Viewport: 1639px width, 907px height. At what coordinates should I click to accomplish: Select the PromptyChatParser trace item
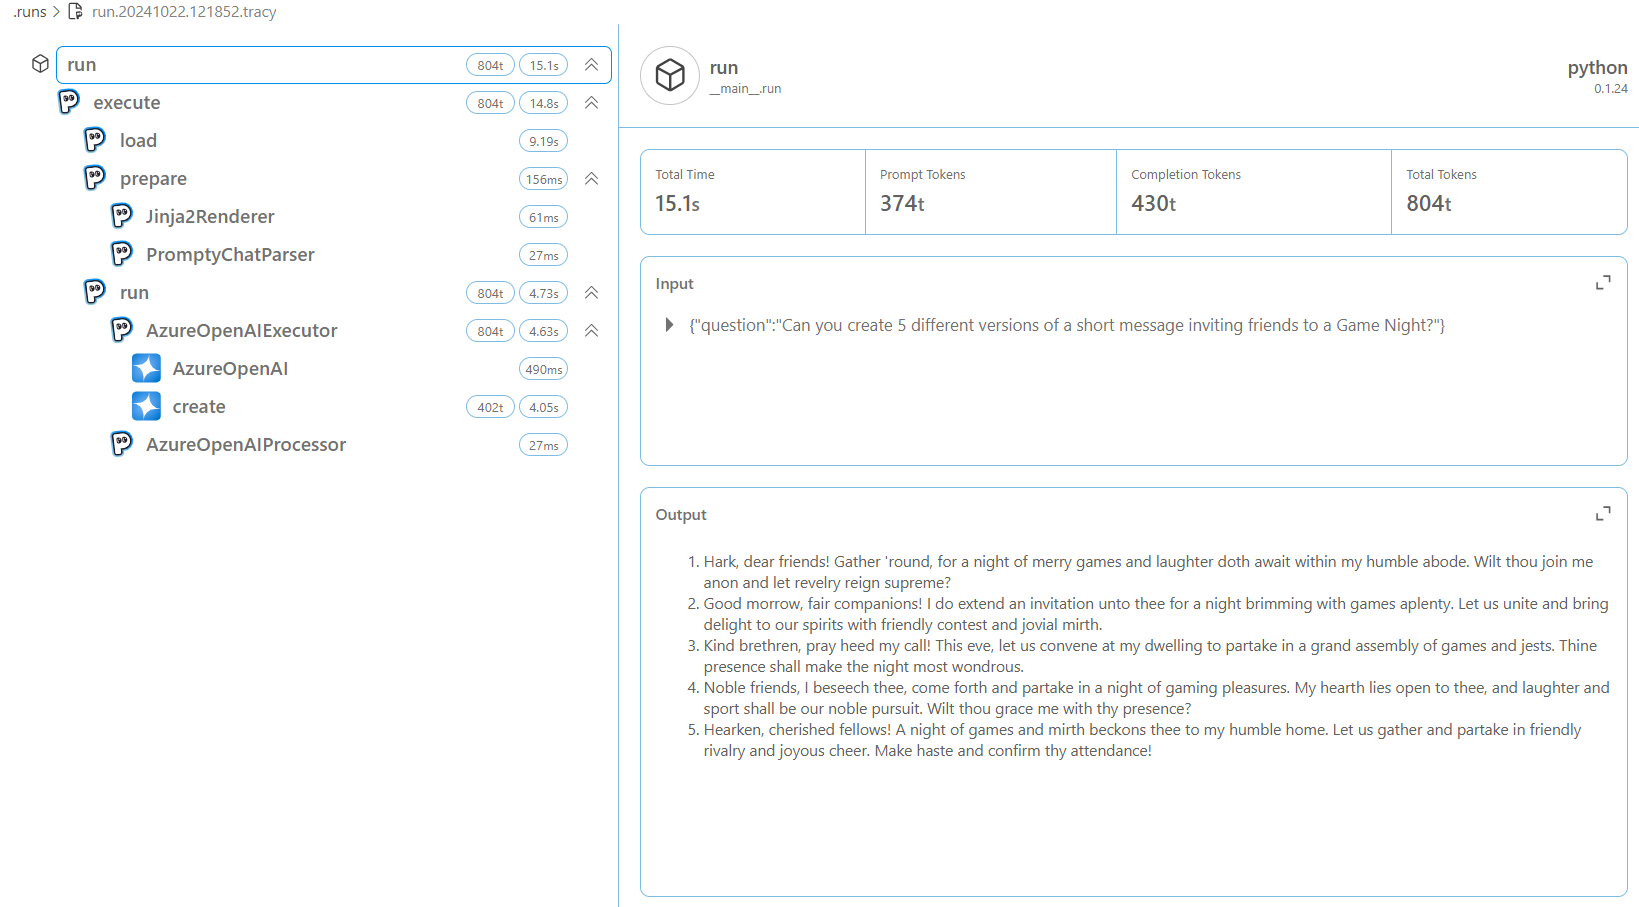pyautogui.click(x=230, y=255)
